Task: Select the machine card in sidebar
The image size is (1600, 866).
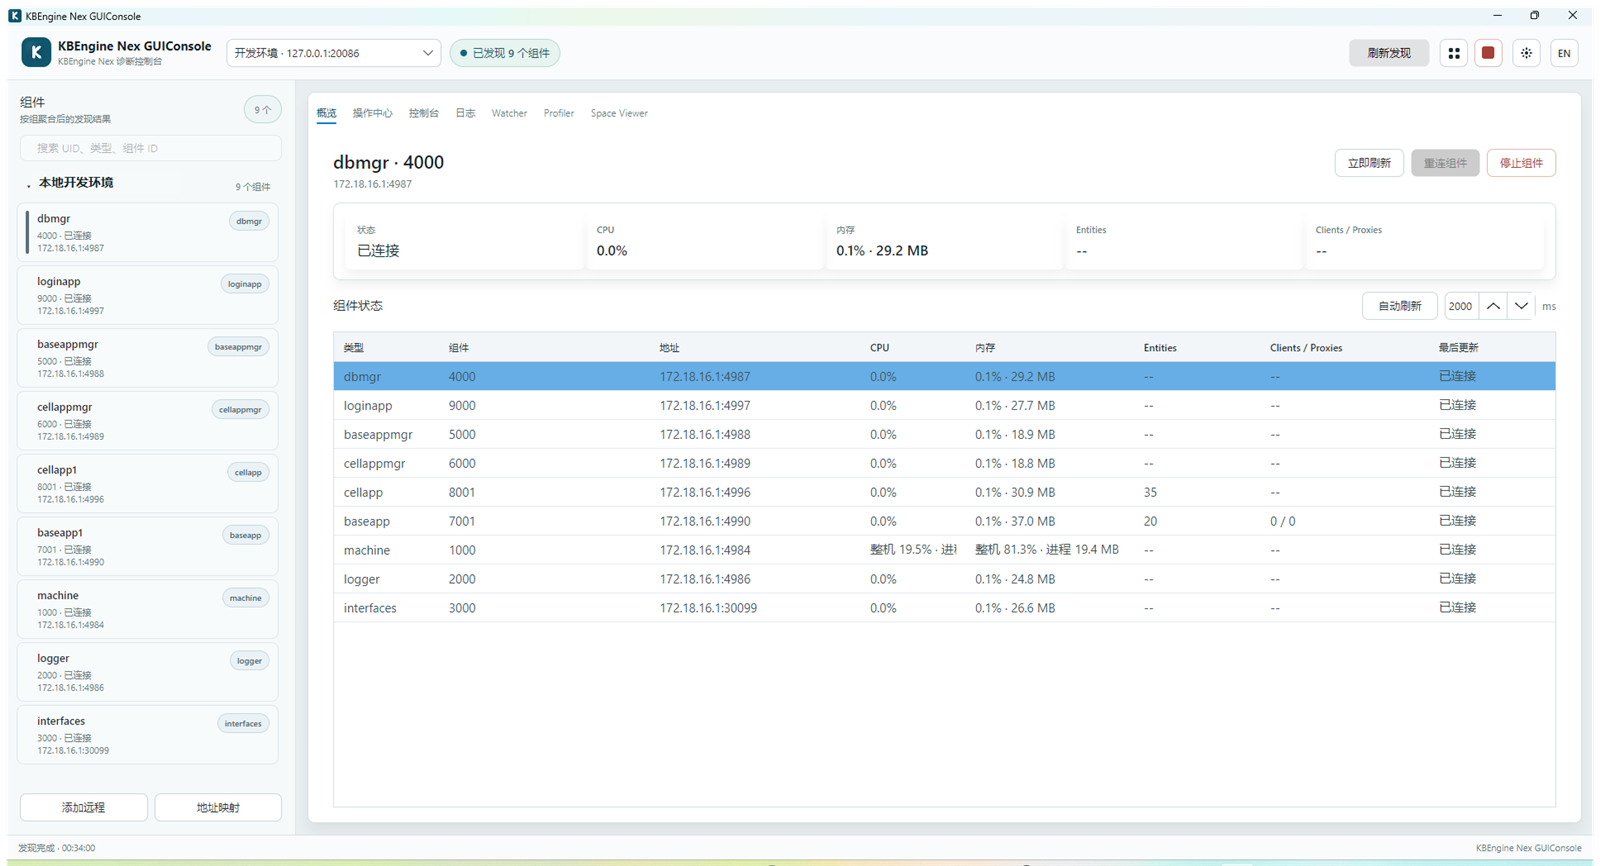Action: coord(148,609)
